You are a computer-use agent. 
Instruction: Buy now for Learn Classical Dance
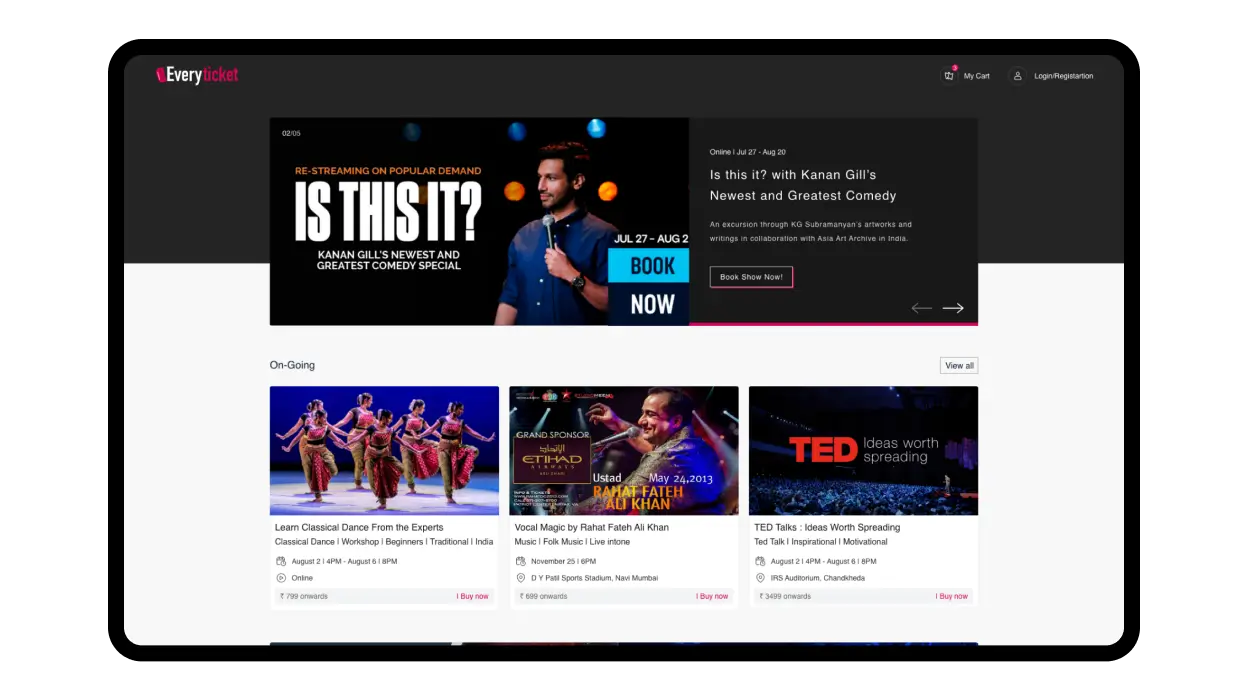tap(473, 596)
